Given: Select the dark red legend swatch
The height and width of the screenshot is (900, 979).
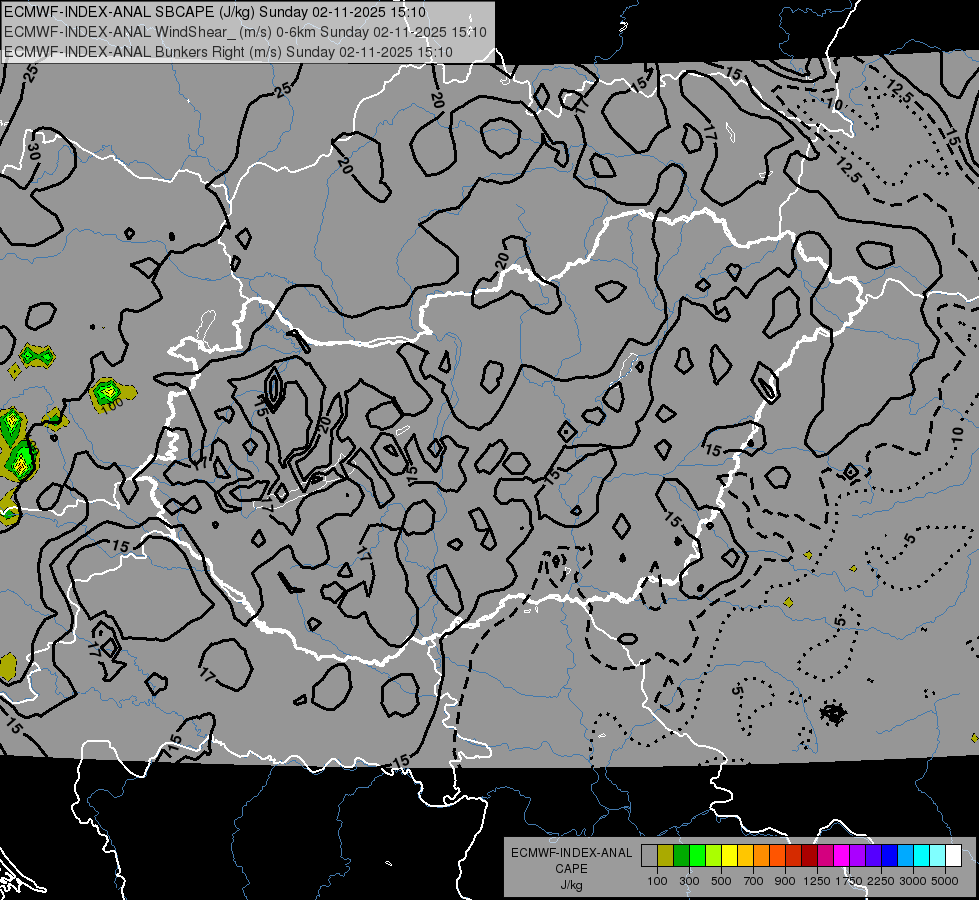Looking at the screenshot, I should click(x=810, y=855).
